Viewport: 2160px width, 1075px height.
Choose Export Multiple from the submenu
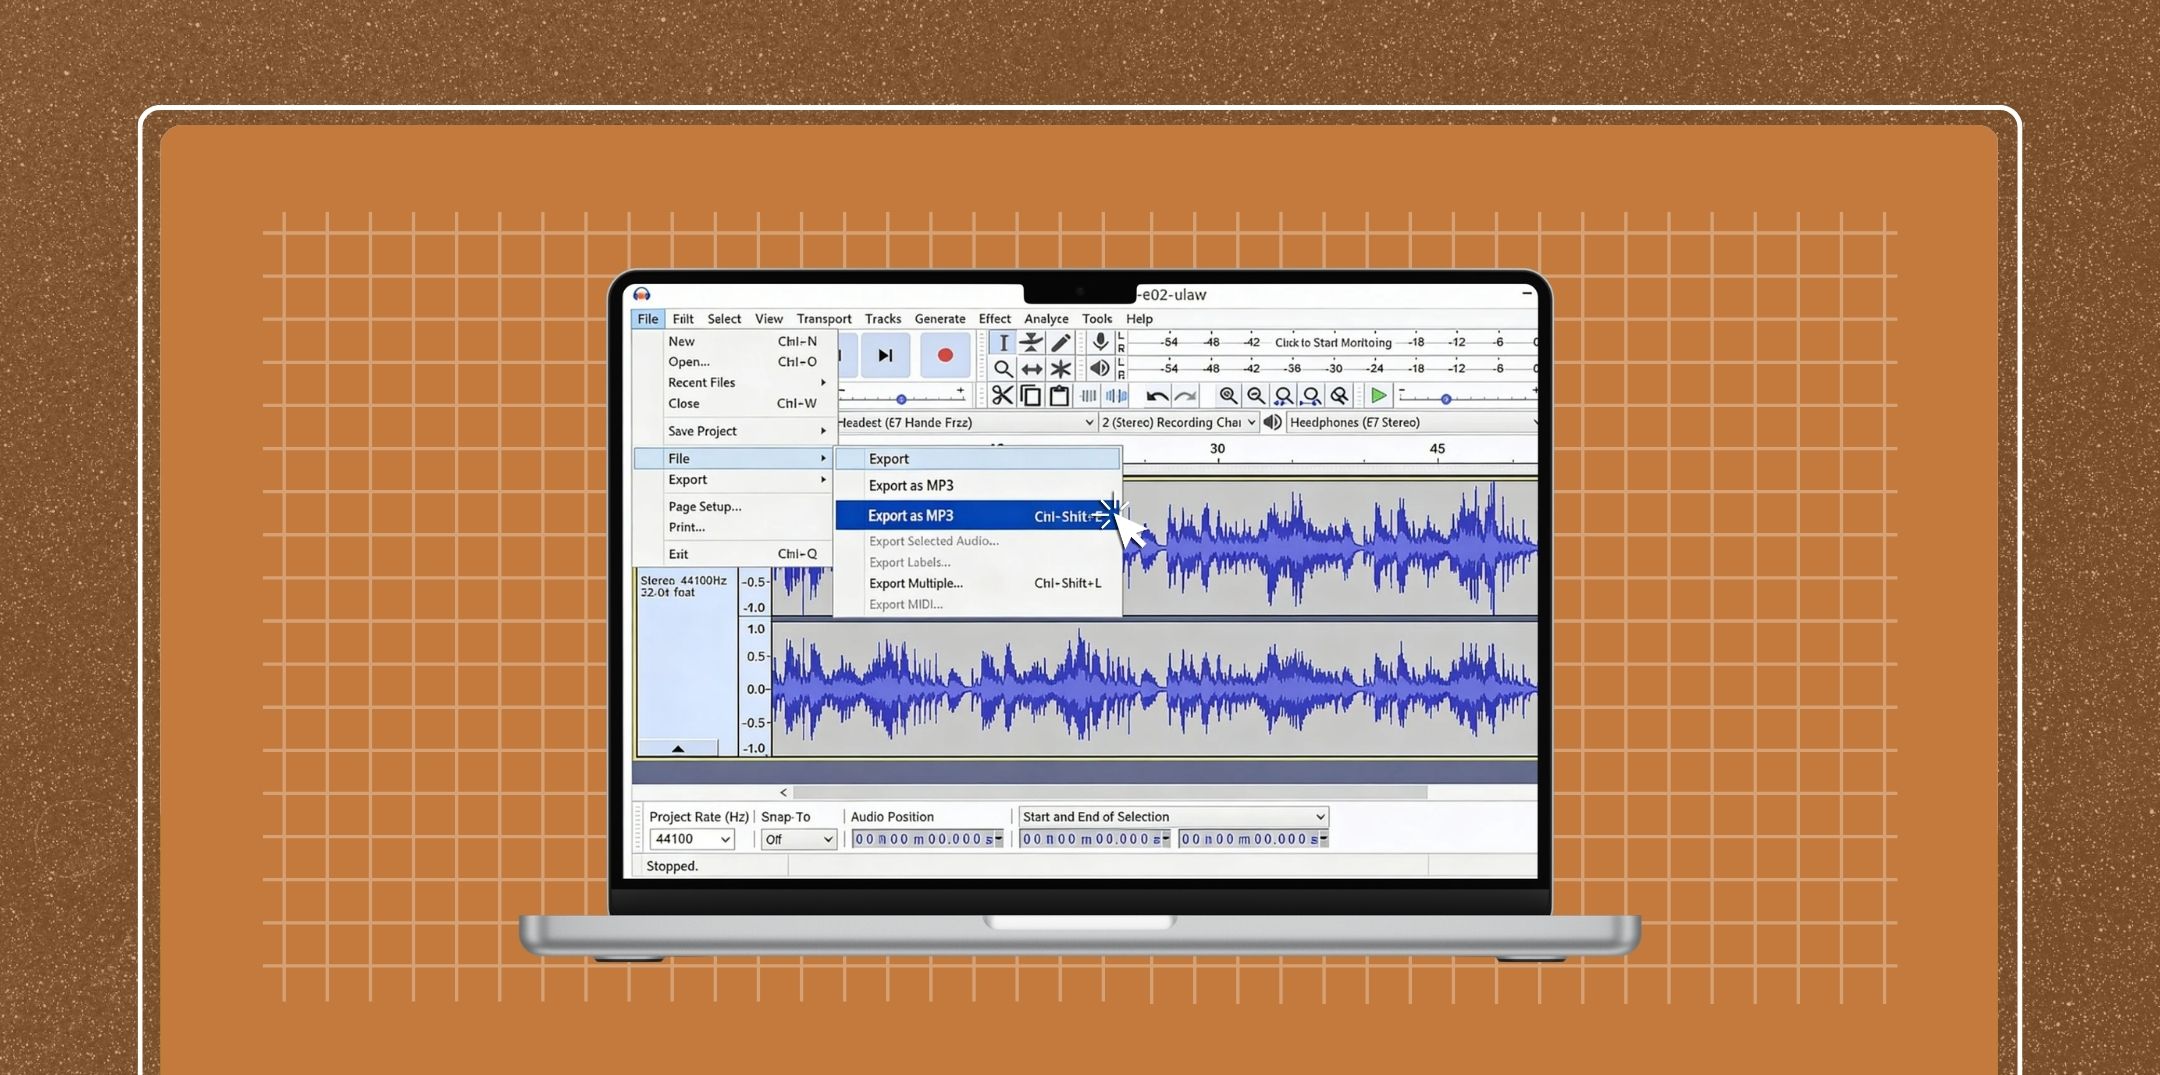pyautogui.click(x=915, y=583)
